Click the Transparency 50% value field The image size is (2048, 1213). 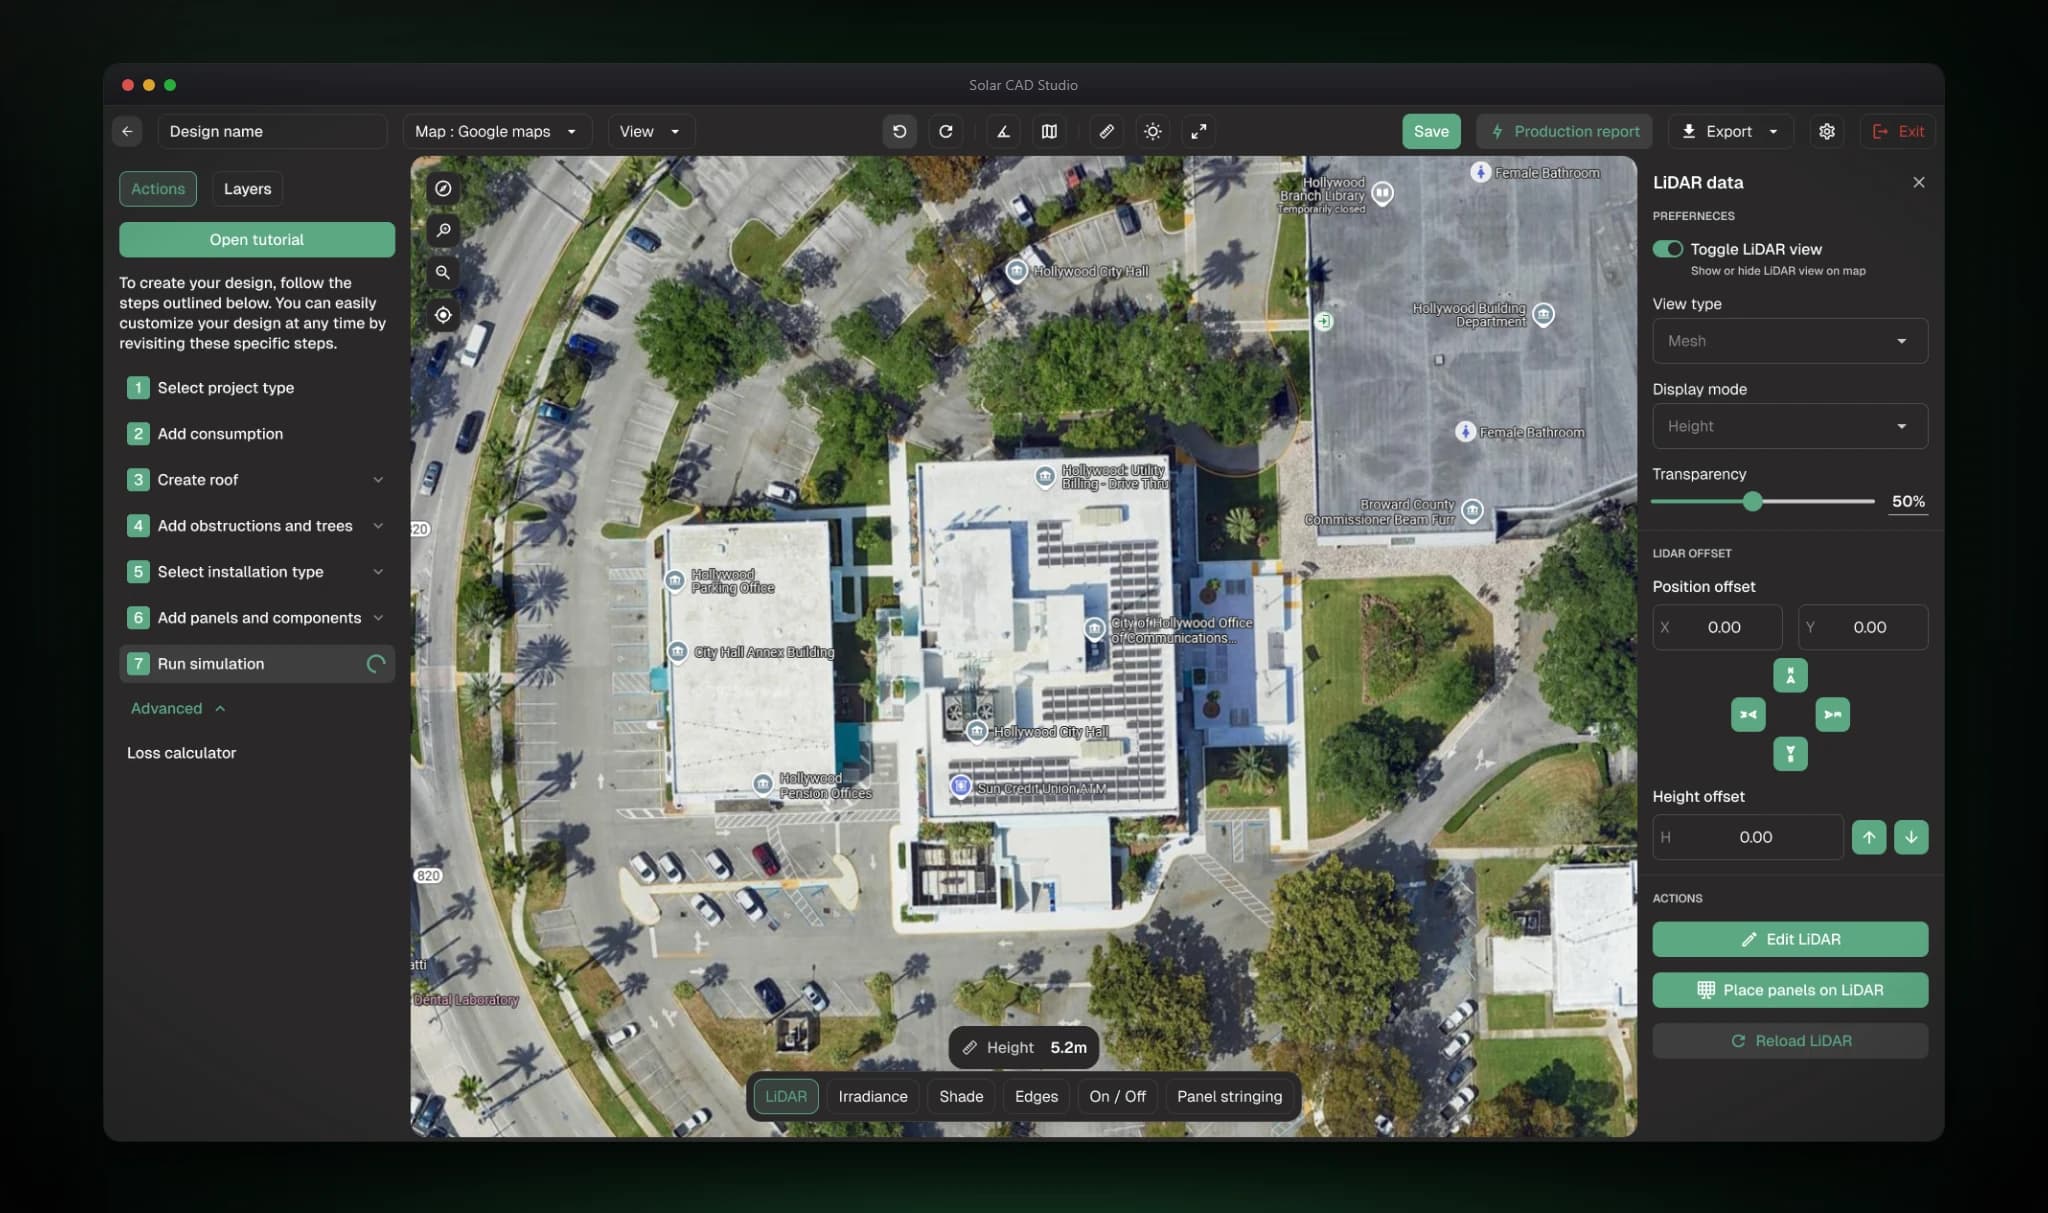[x=1908, y=502]
